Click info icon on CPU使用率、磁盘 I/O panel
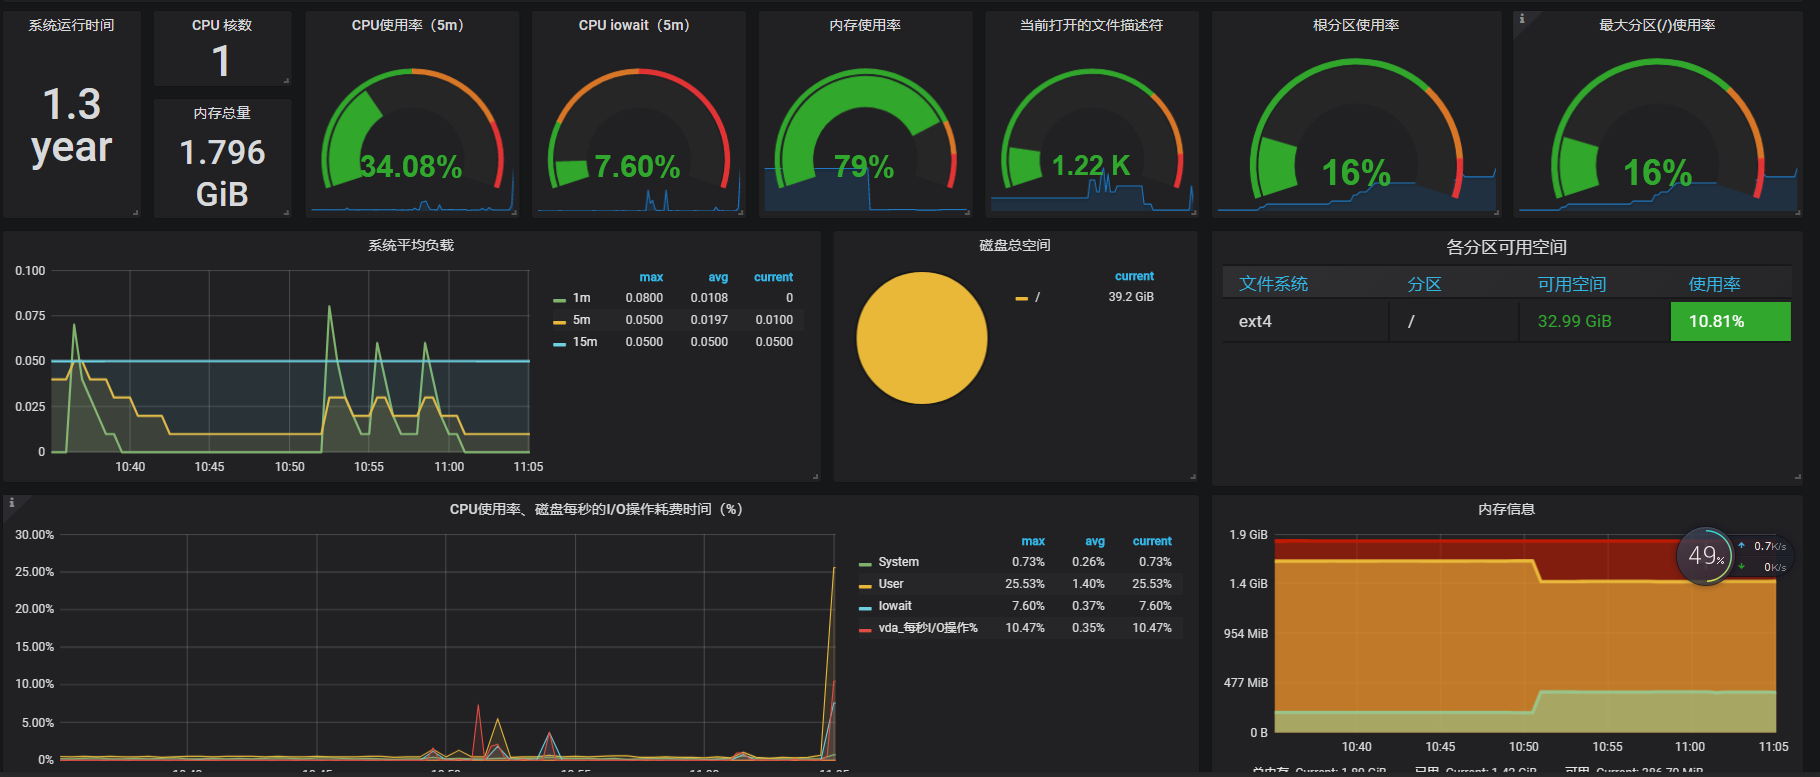Image resolution: width=1820 pixels, height=777 pixels. pyautogui.click(x=12, y=503)
